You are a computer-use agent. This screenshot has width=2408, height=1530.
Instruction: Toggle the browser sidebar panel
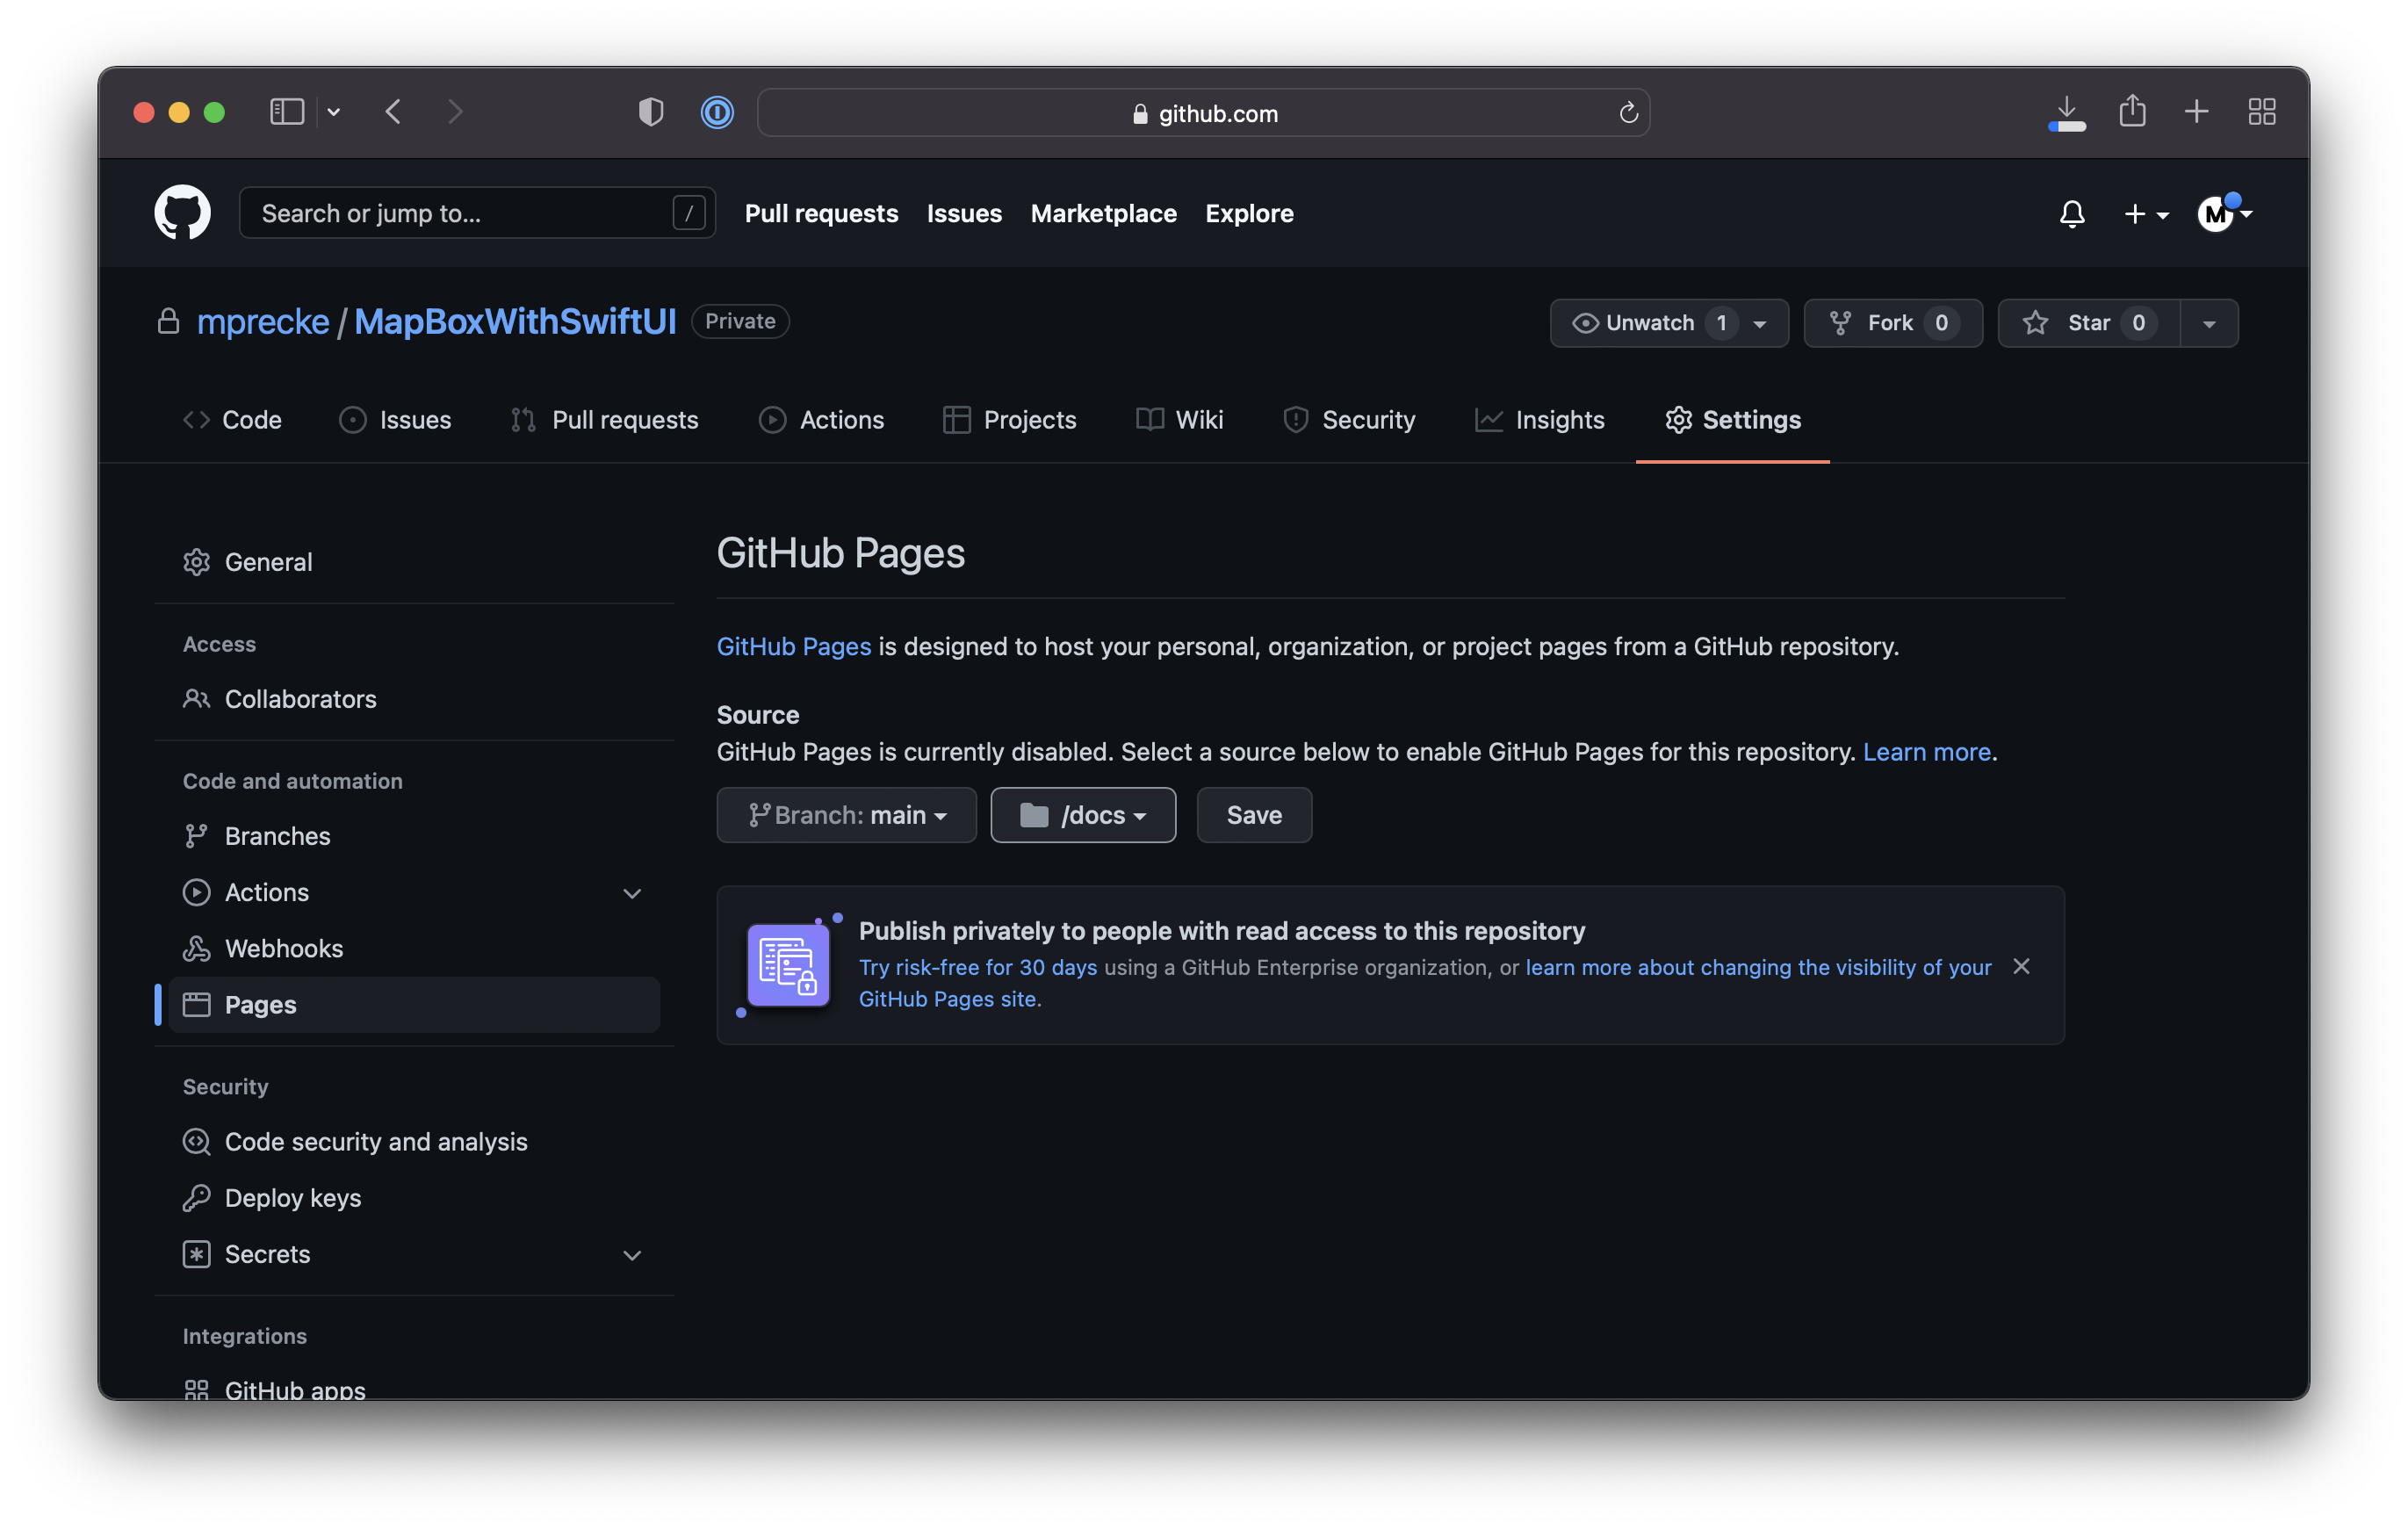click(x=287, y=112)
